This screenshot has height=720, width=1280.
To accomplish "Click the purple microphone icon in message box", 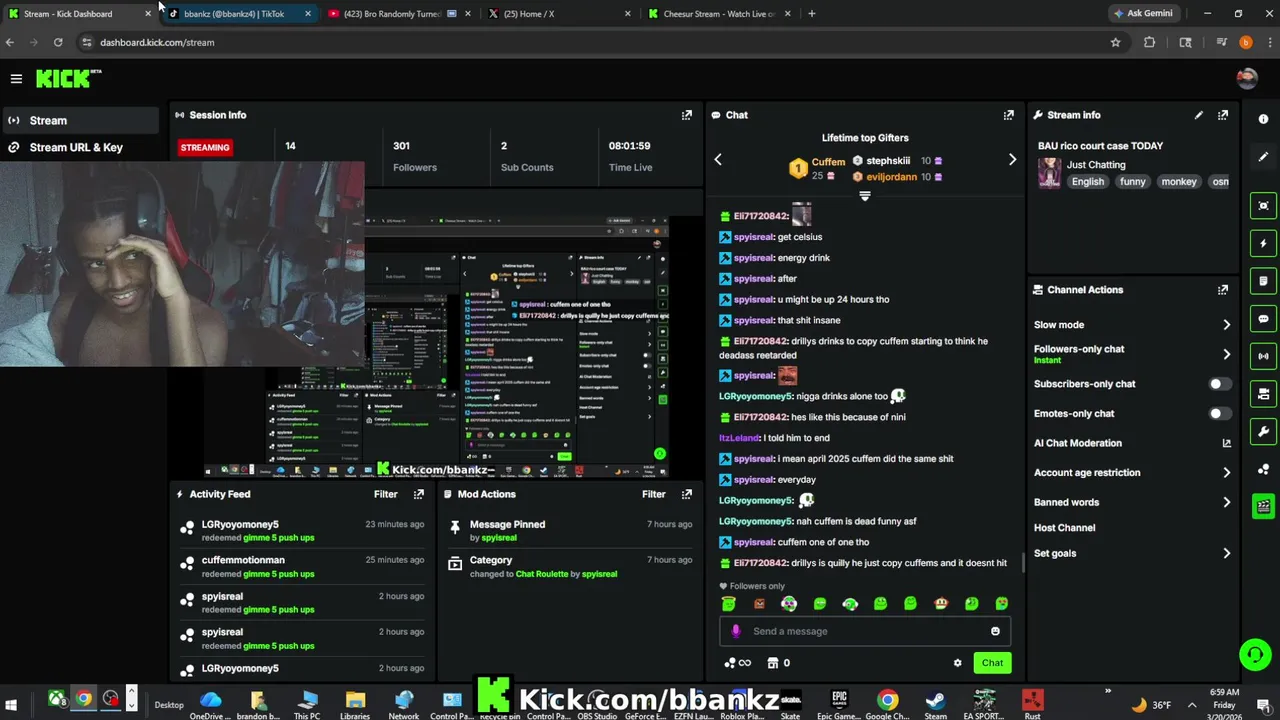I will 736,631.
